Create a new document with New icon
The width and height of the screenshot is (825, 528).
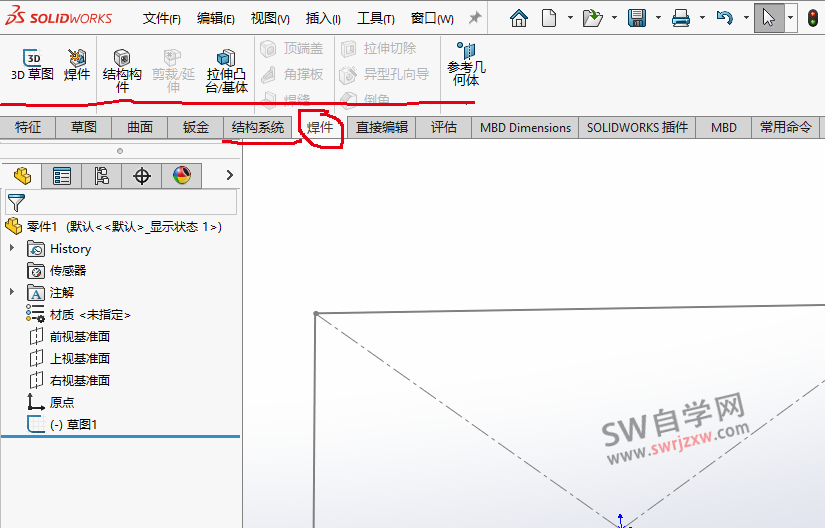click(x=549, y=18)
